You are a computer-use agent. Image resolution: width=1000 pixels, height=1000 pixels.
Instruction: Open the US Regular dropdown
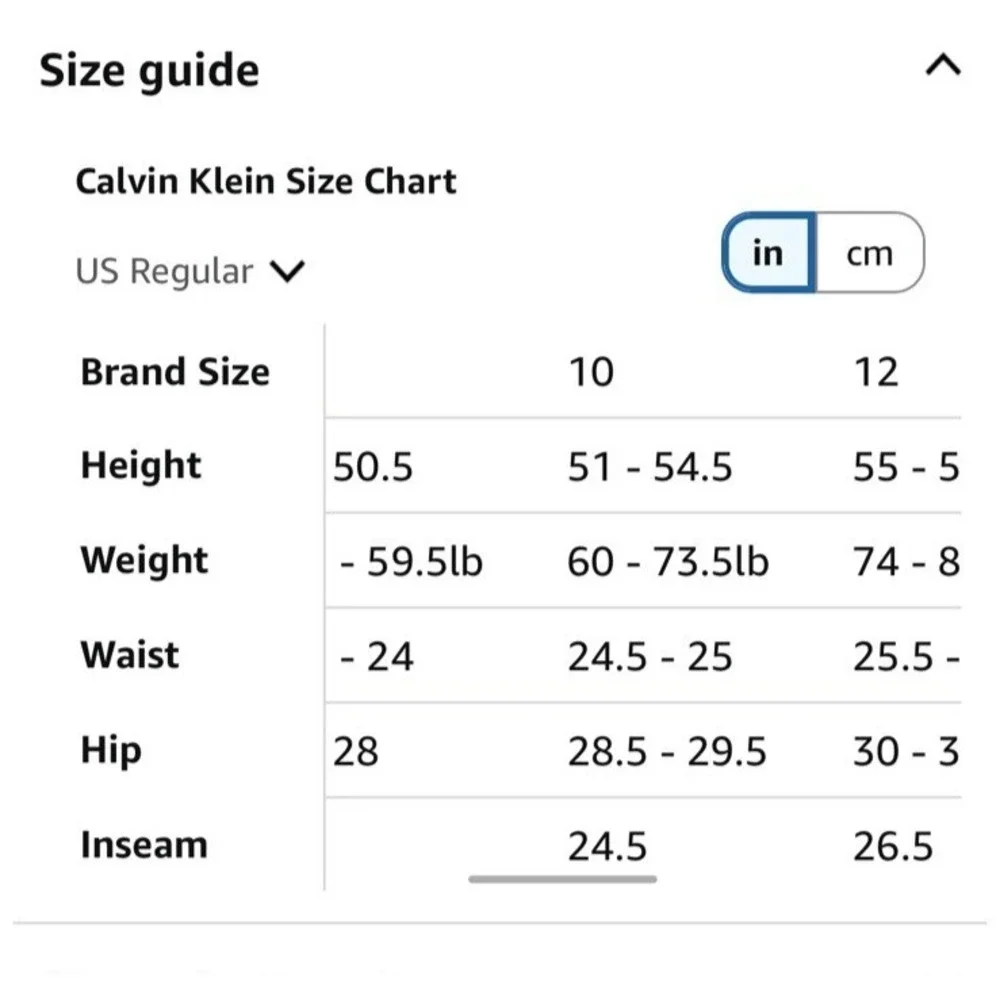coord(190,271)
